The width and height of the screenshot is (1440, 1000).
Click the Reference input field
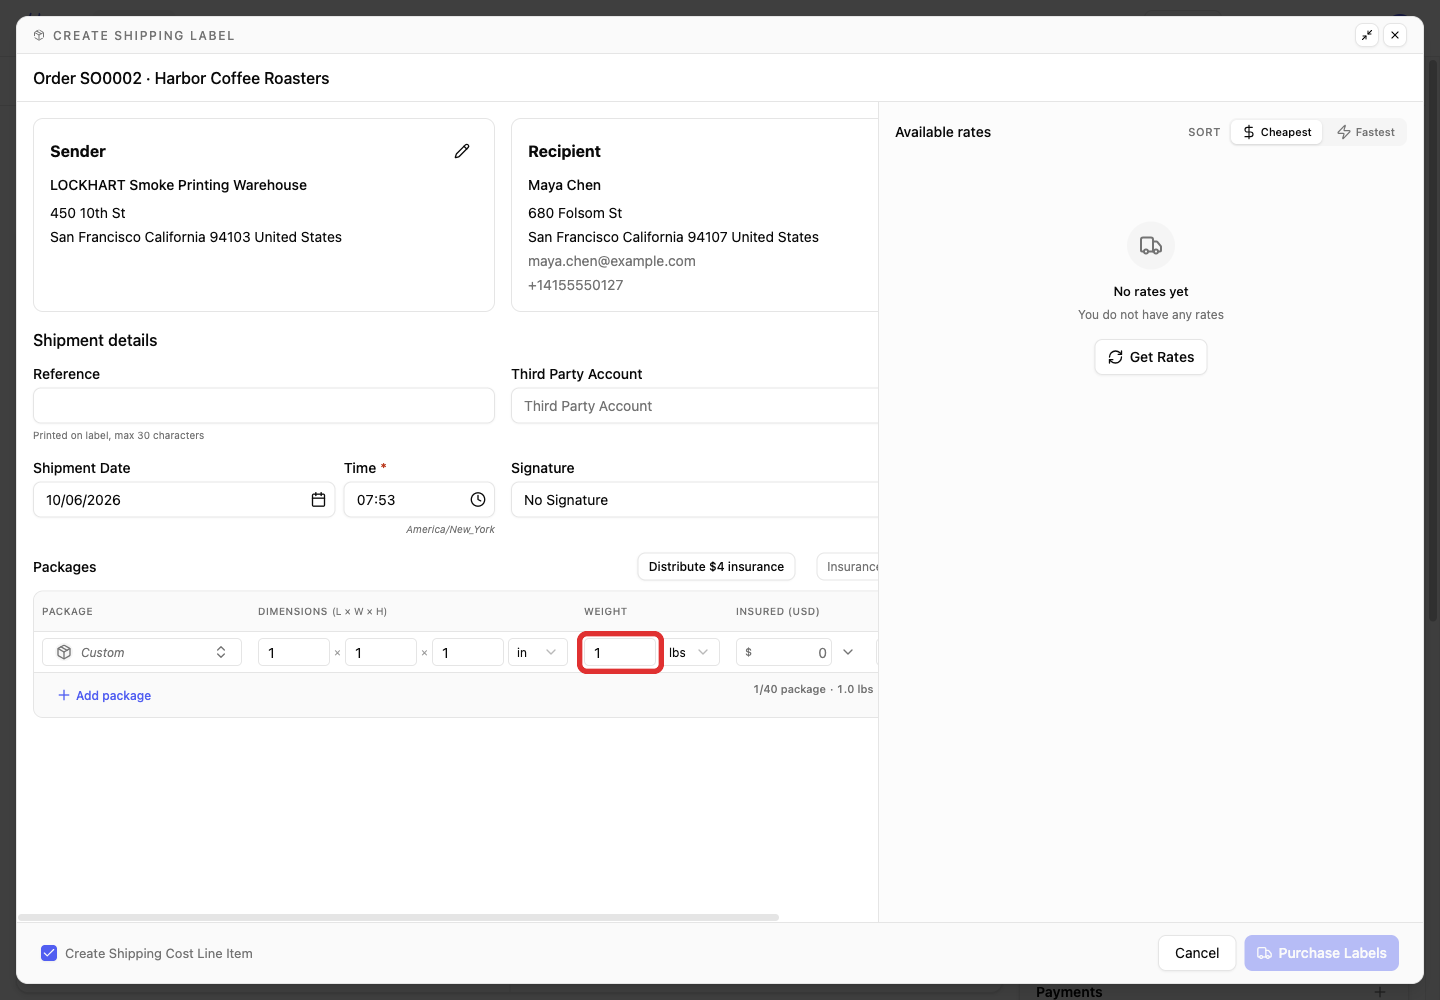coord(264,406)
